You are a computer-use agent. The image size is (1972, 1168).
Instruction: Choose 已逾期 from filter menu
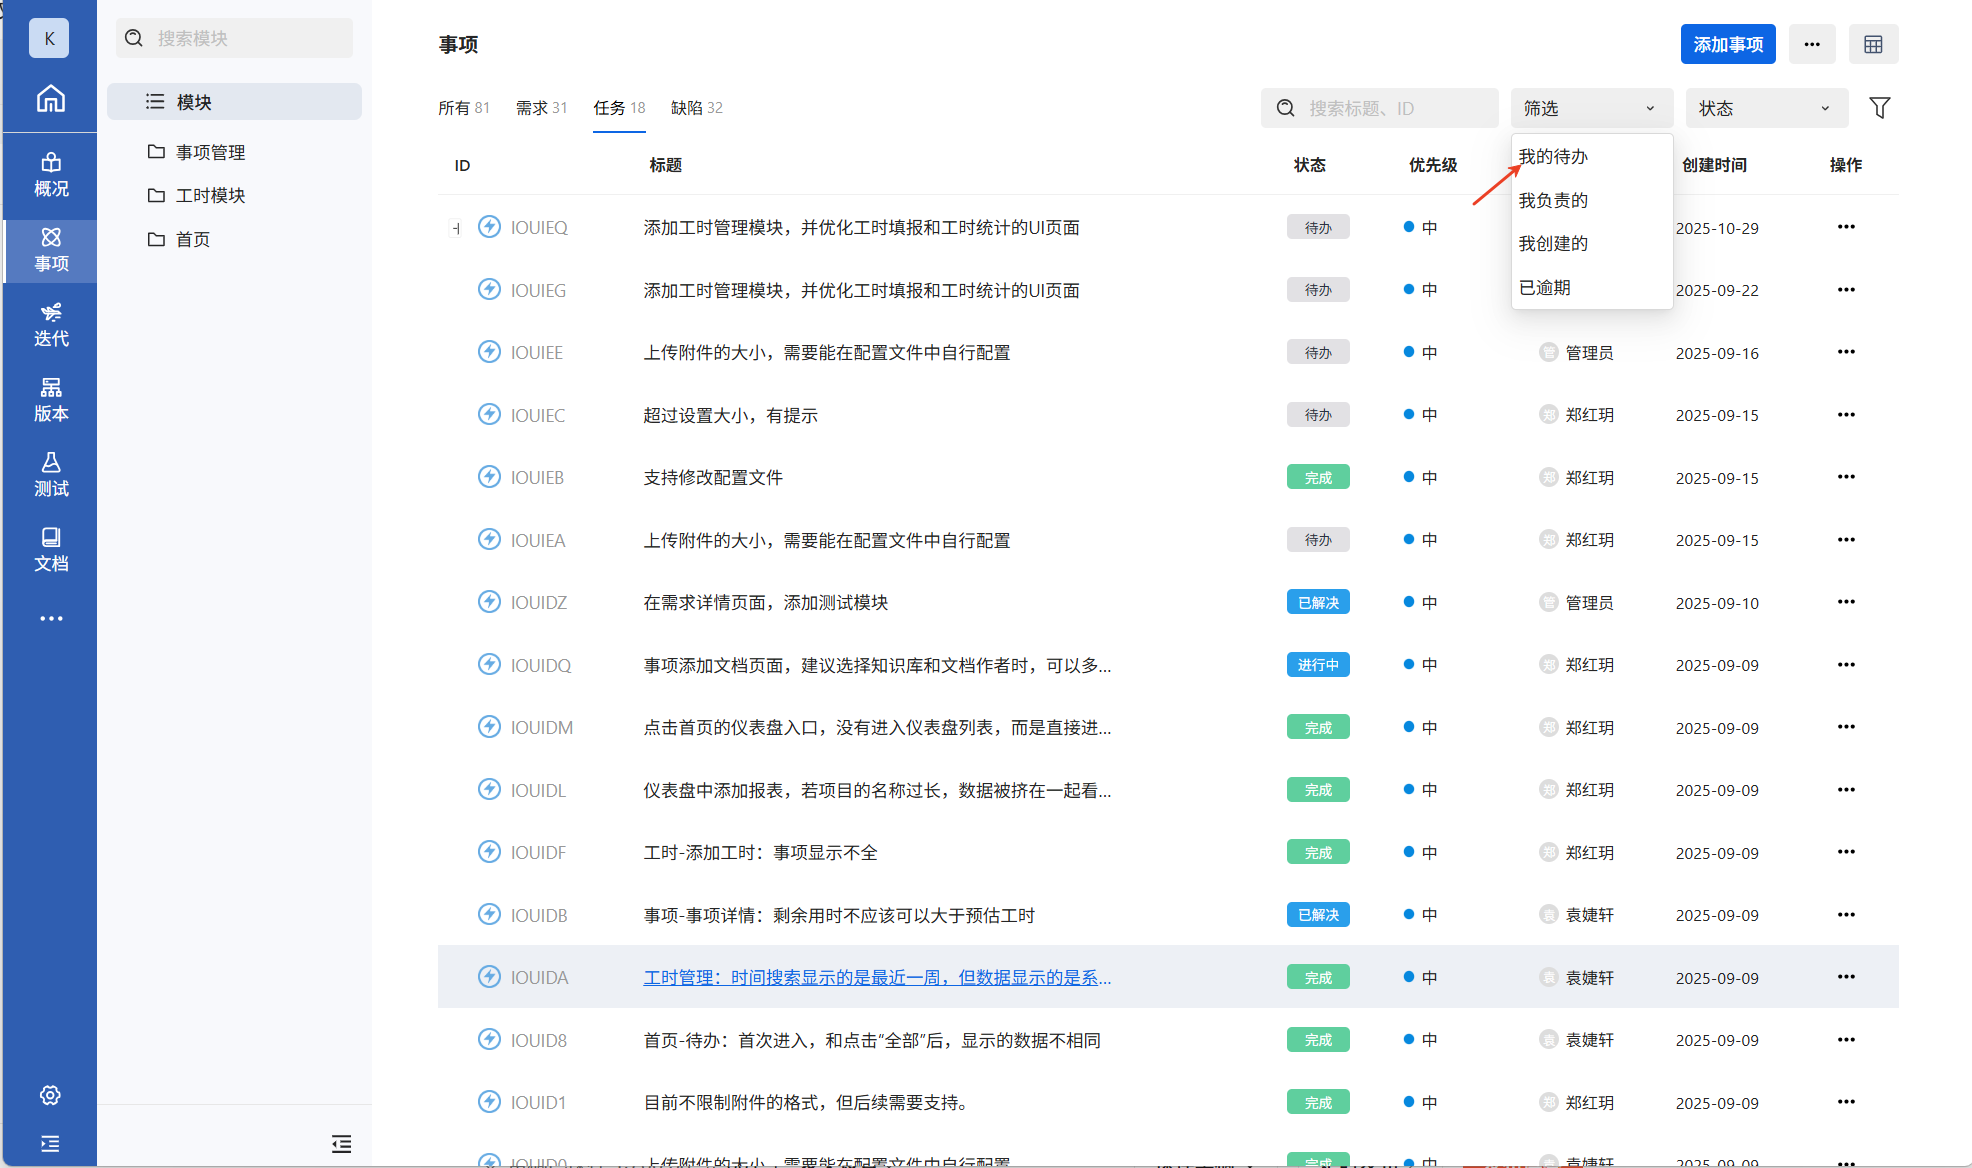[1545, 288]
